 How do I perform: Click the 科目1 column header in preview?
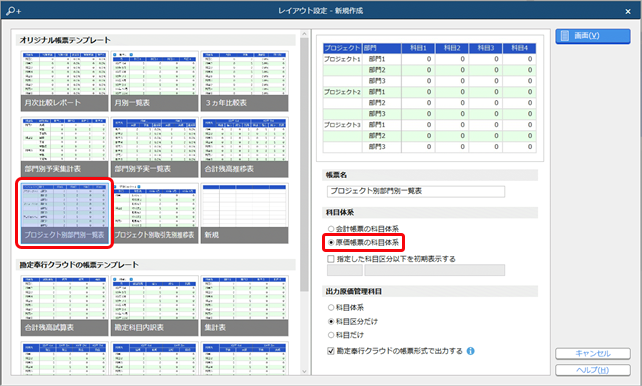tap(418, 48)
